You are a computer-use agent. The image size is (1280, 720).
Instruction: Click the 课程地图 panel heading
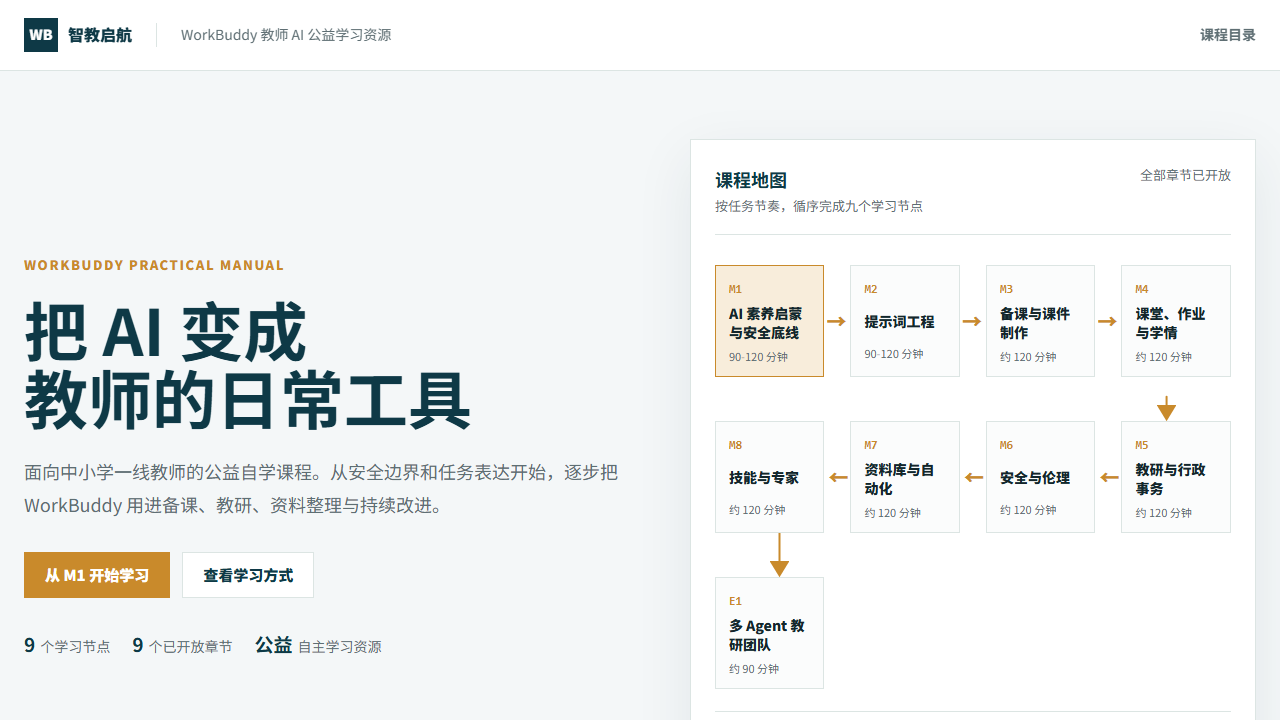pos(751,181)
